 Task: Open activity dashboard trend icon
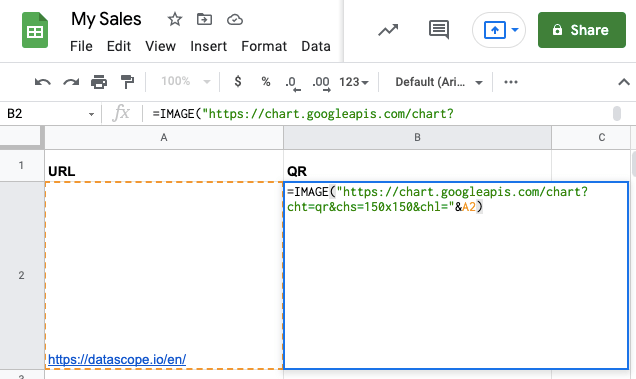pyautogui.click(x=388, y=30)
